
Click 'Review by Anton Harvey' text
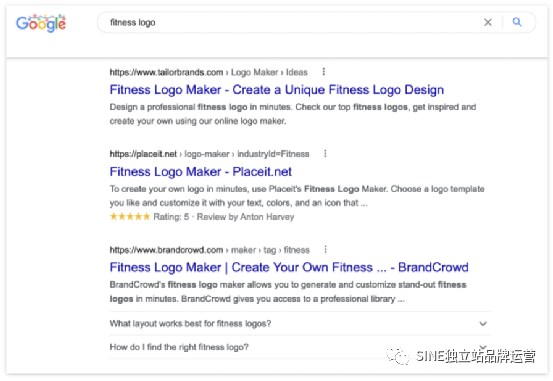[x=245, y=217]
